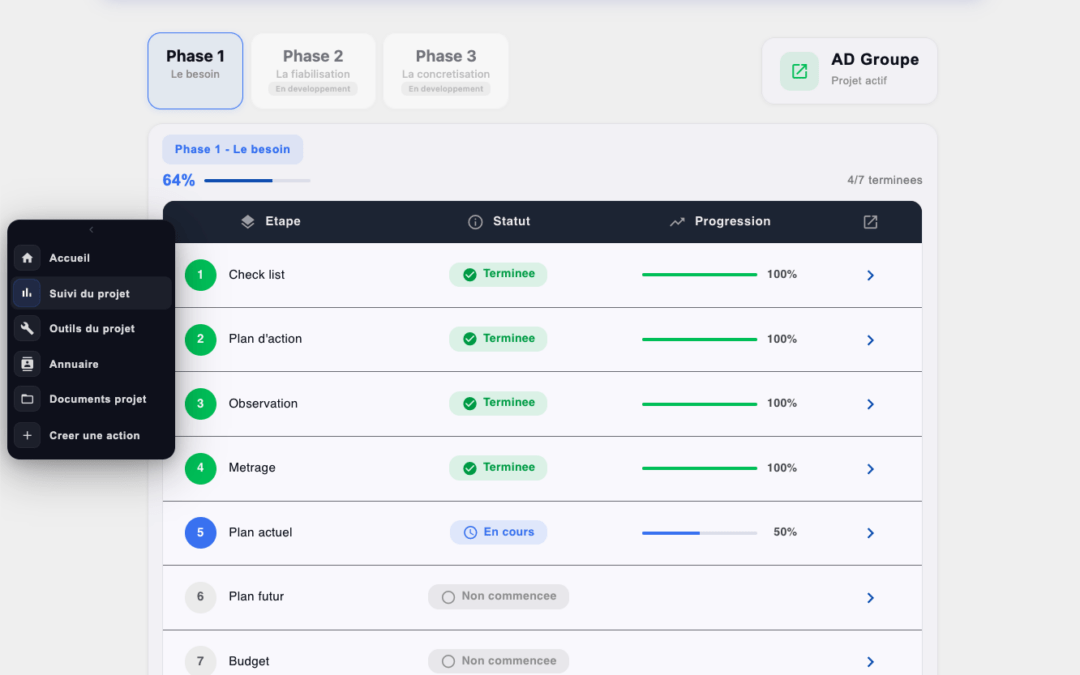1080x675 pixels.
Task: Choose Creer une action in the sidebar
Action: (x=92, y=435)
